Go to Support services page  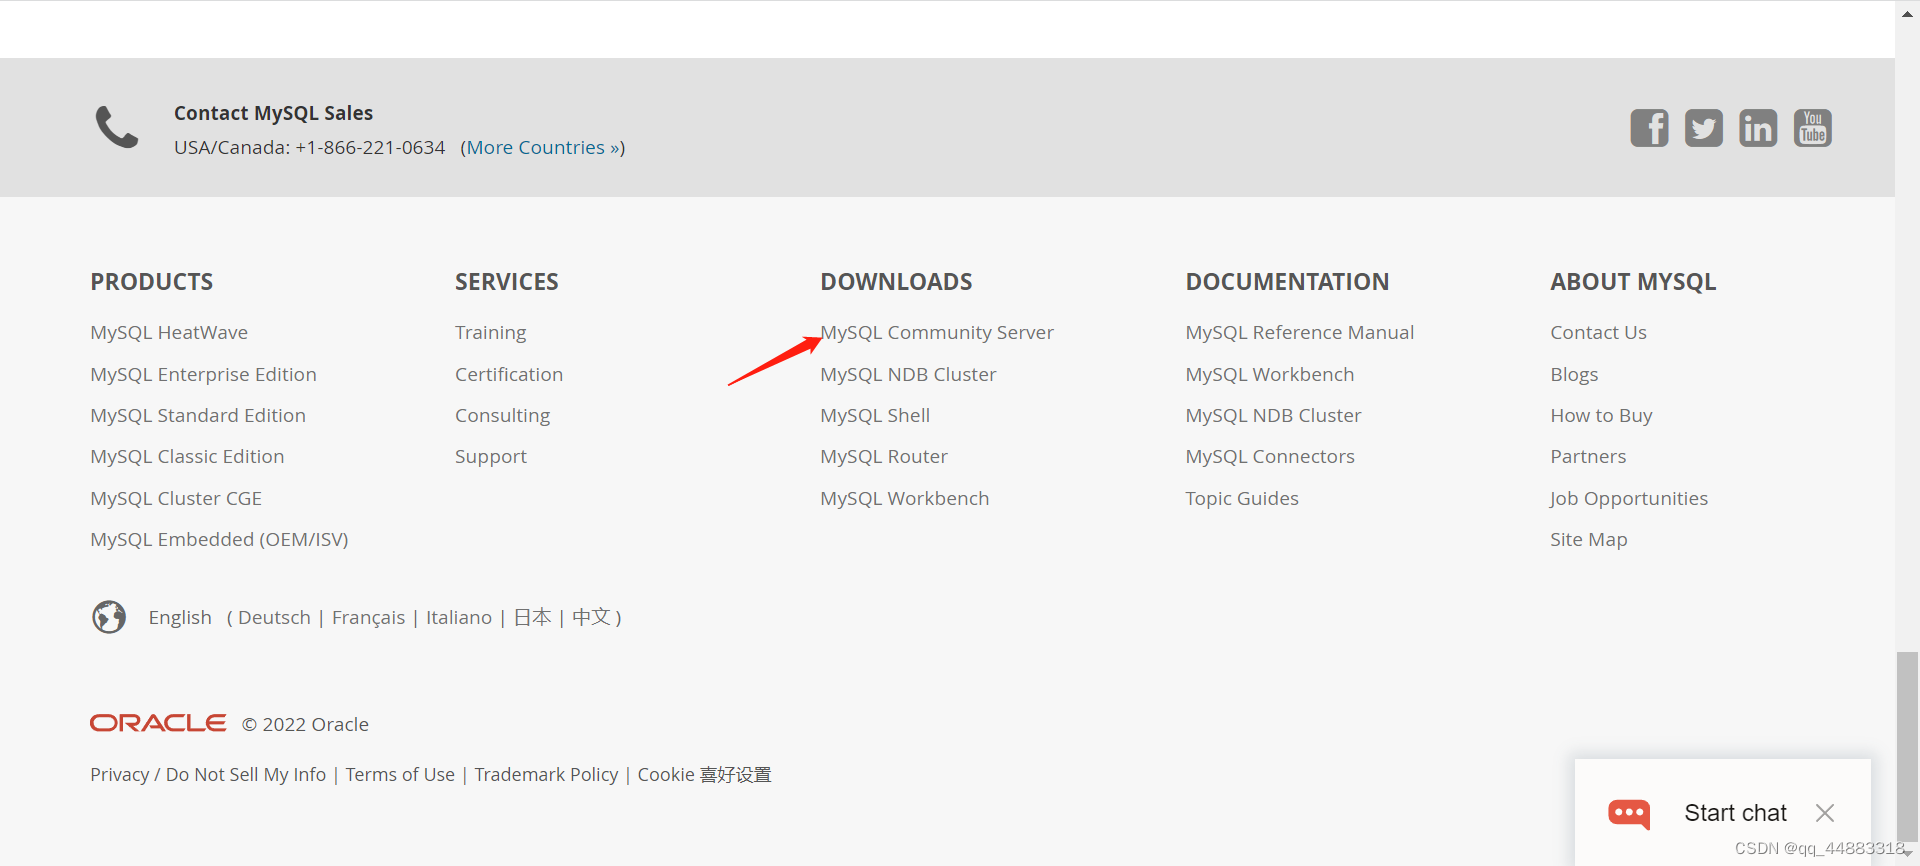coord(490,456)
